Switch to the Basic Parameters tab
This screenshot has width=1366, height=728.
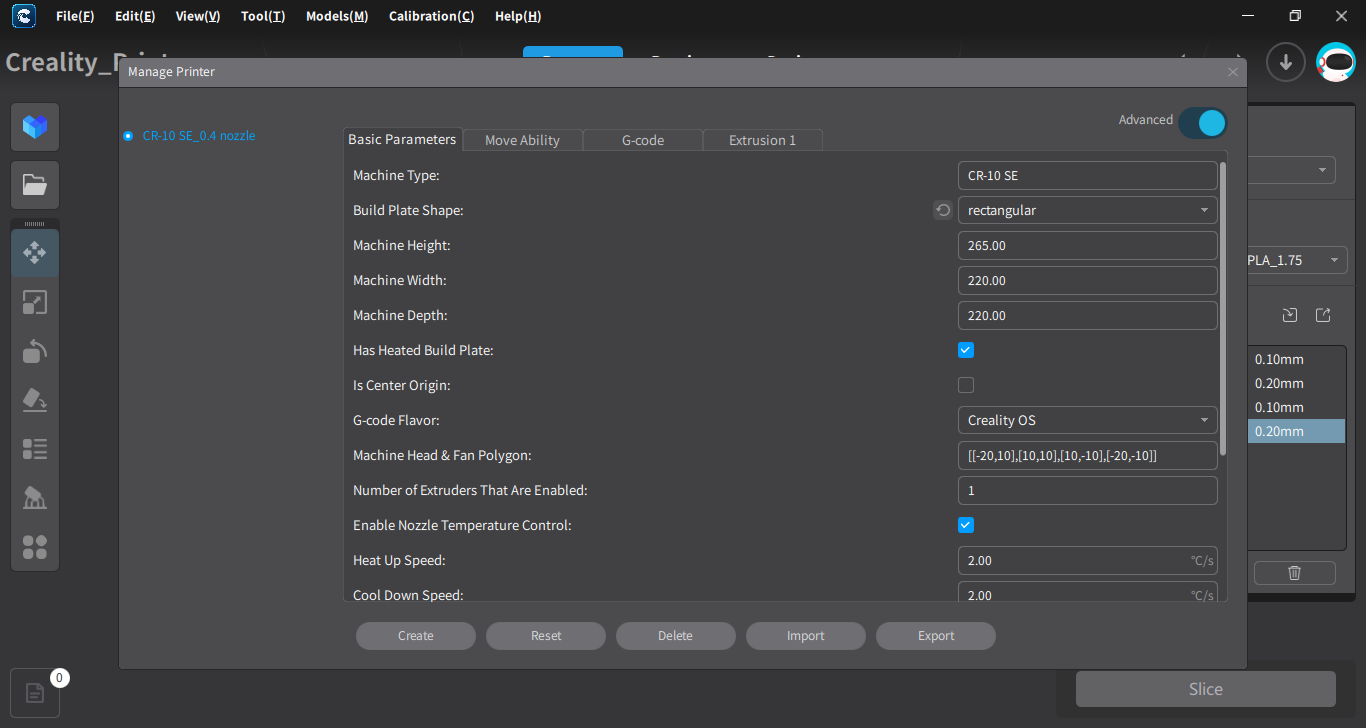tap(402, 139)
